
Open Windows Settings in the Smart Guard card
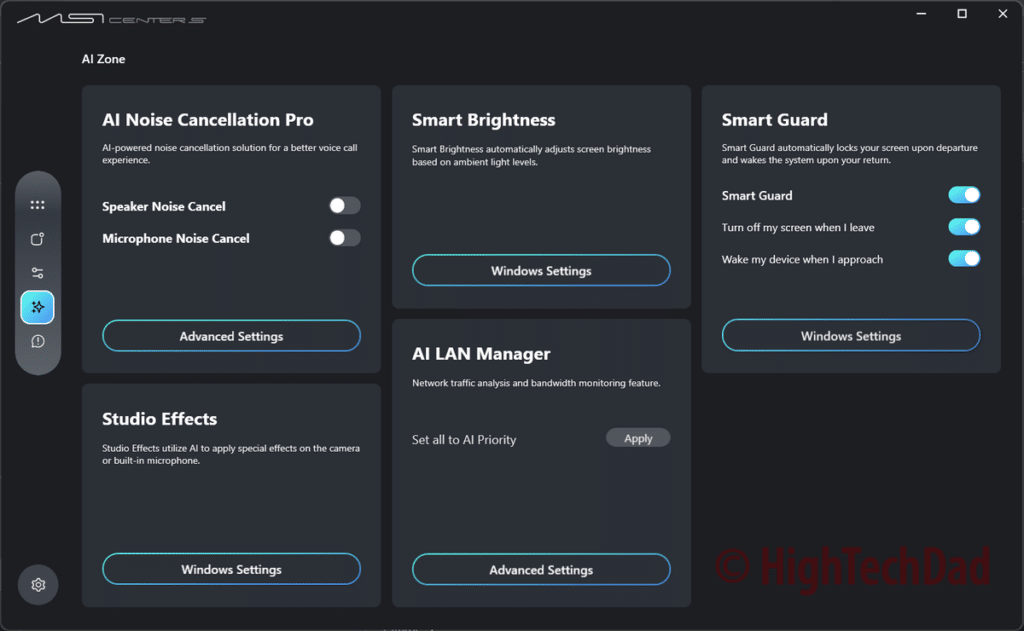coord(851,336)
